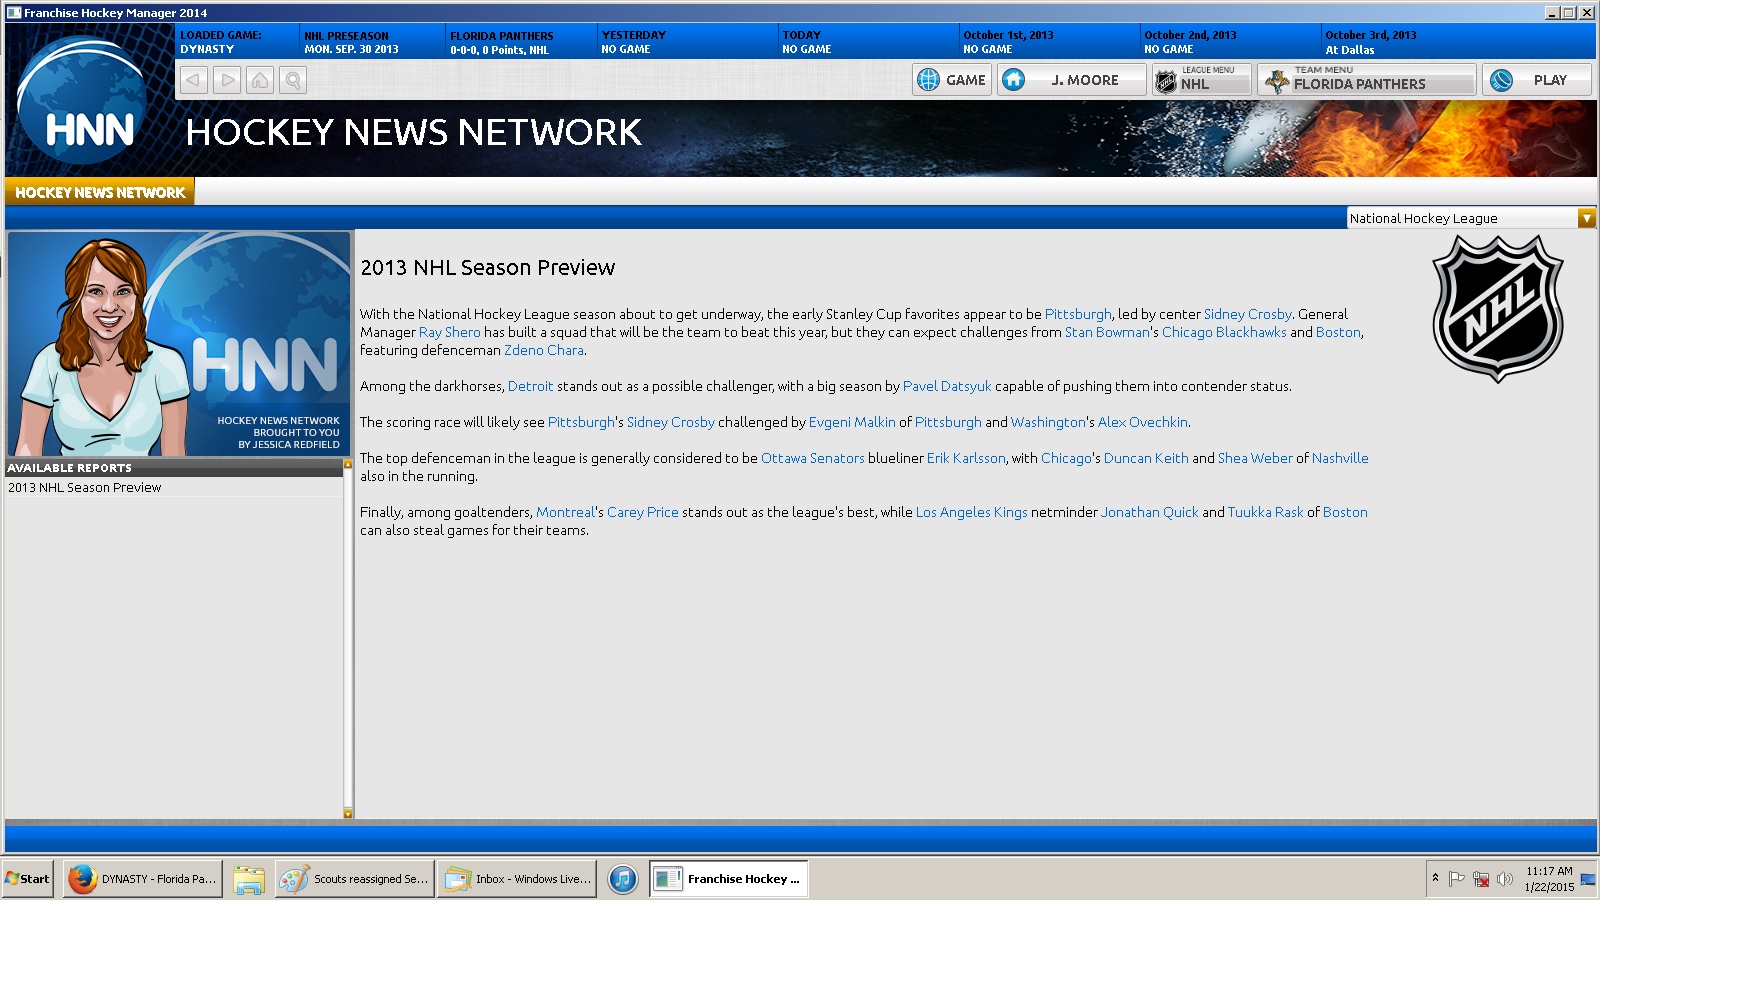Switch to the Inbox Windows Live taskbar window
The image size is (1760, 990).
pos(517,879)
